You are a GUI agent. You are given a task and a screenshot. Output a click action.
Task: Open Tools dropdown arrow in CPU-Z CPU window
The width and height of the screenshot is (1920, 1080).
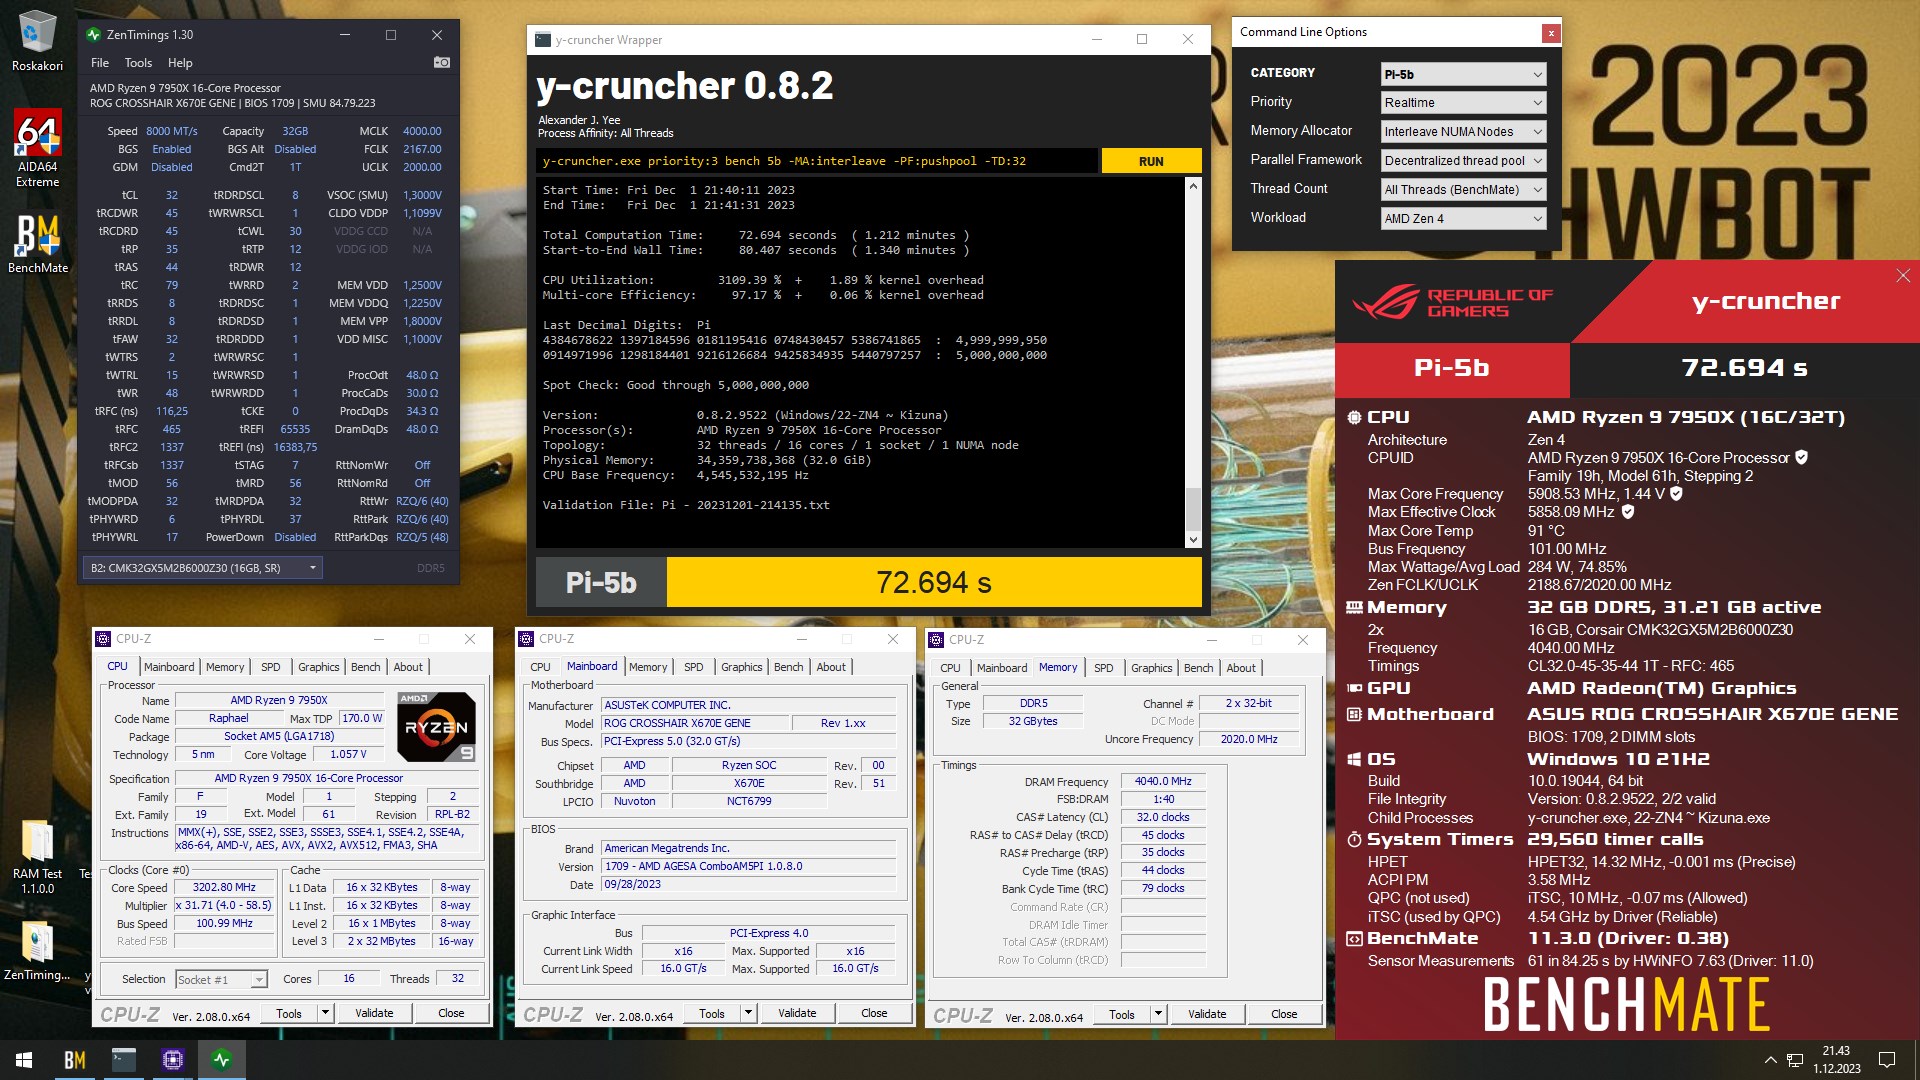tap(325, 1013)
